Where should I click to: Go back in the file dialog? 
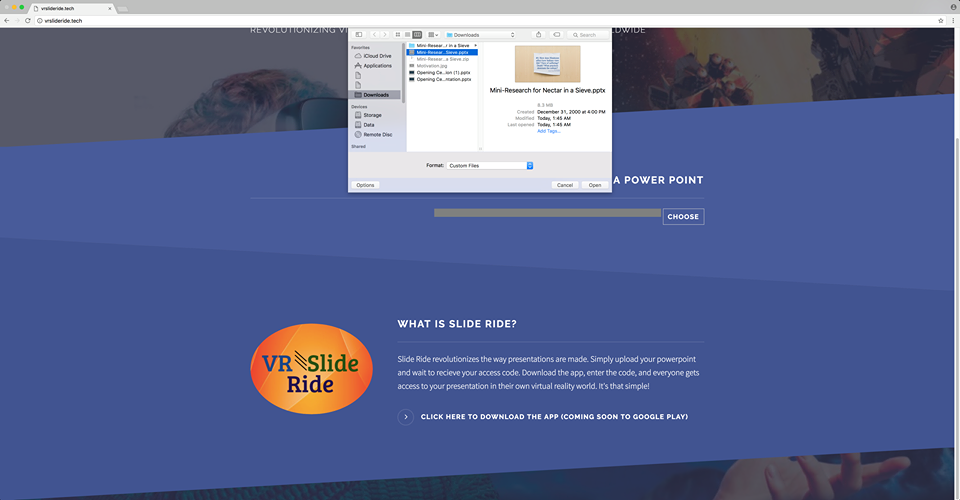click(375, 35)
